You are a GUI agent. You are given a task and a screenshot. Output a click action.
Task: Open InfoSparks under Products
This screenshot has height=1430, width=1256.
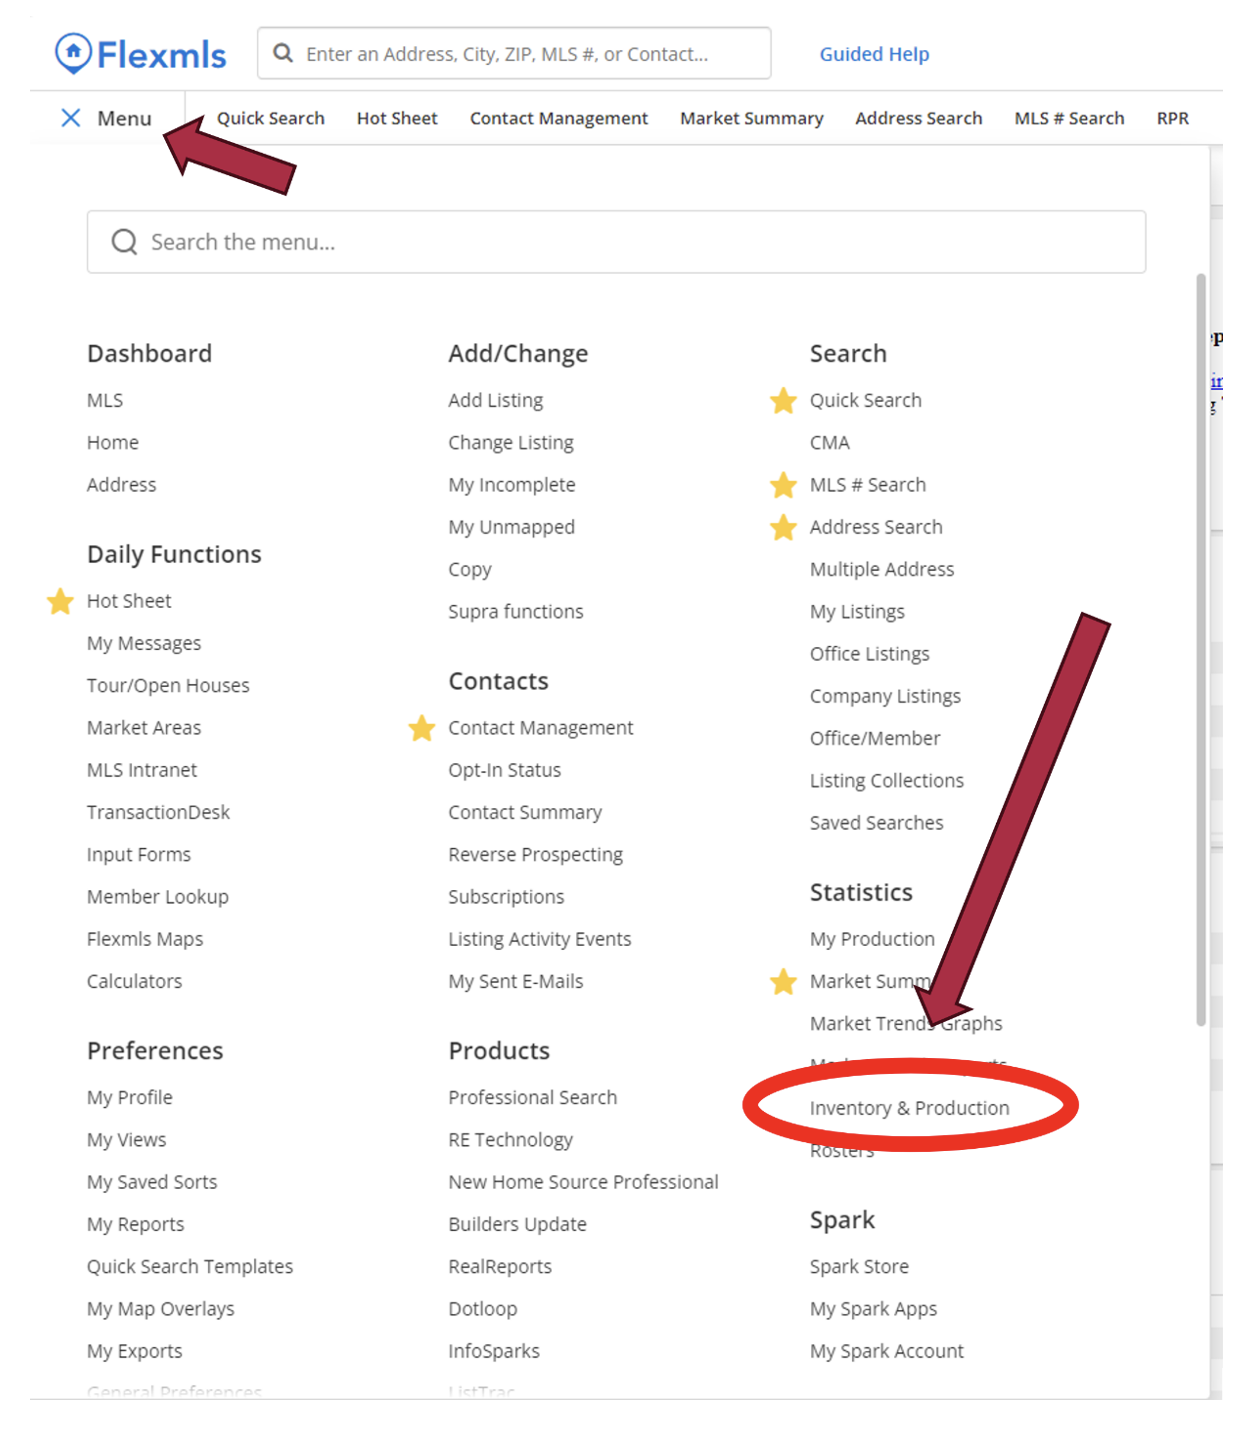tap(493, 1351)
